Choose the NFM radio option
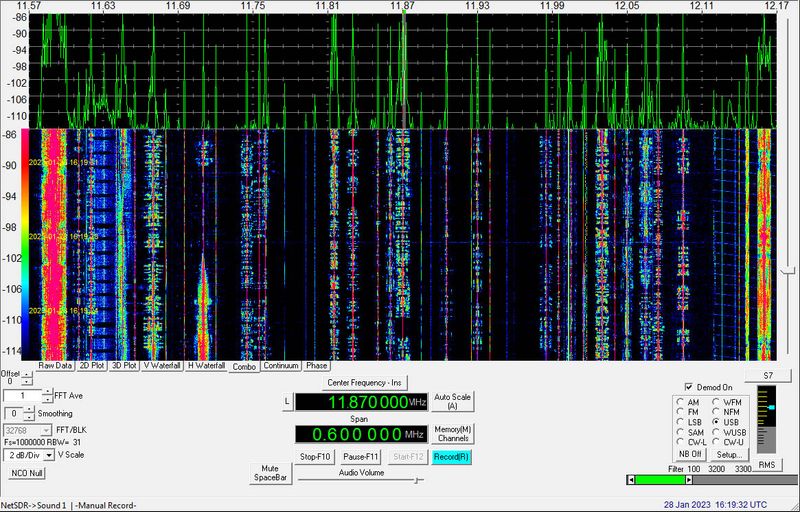The width and height of the screenshot is (800, 512). (716, 412)
